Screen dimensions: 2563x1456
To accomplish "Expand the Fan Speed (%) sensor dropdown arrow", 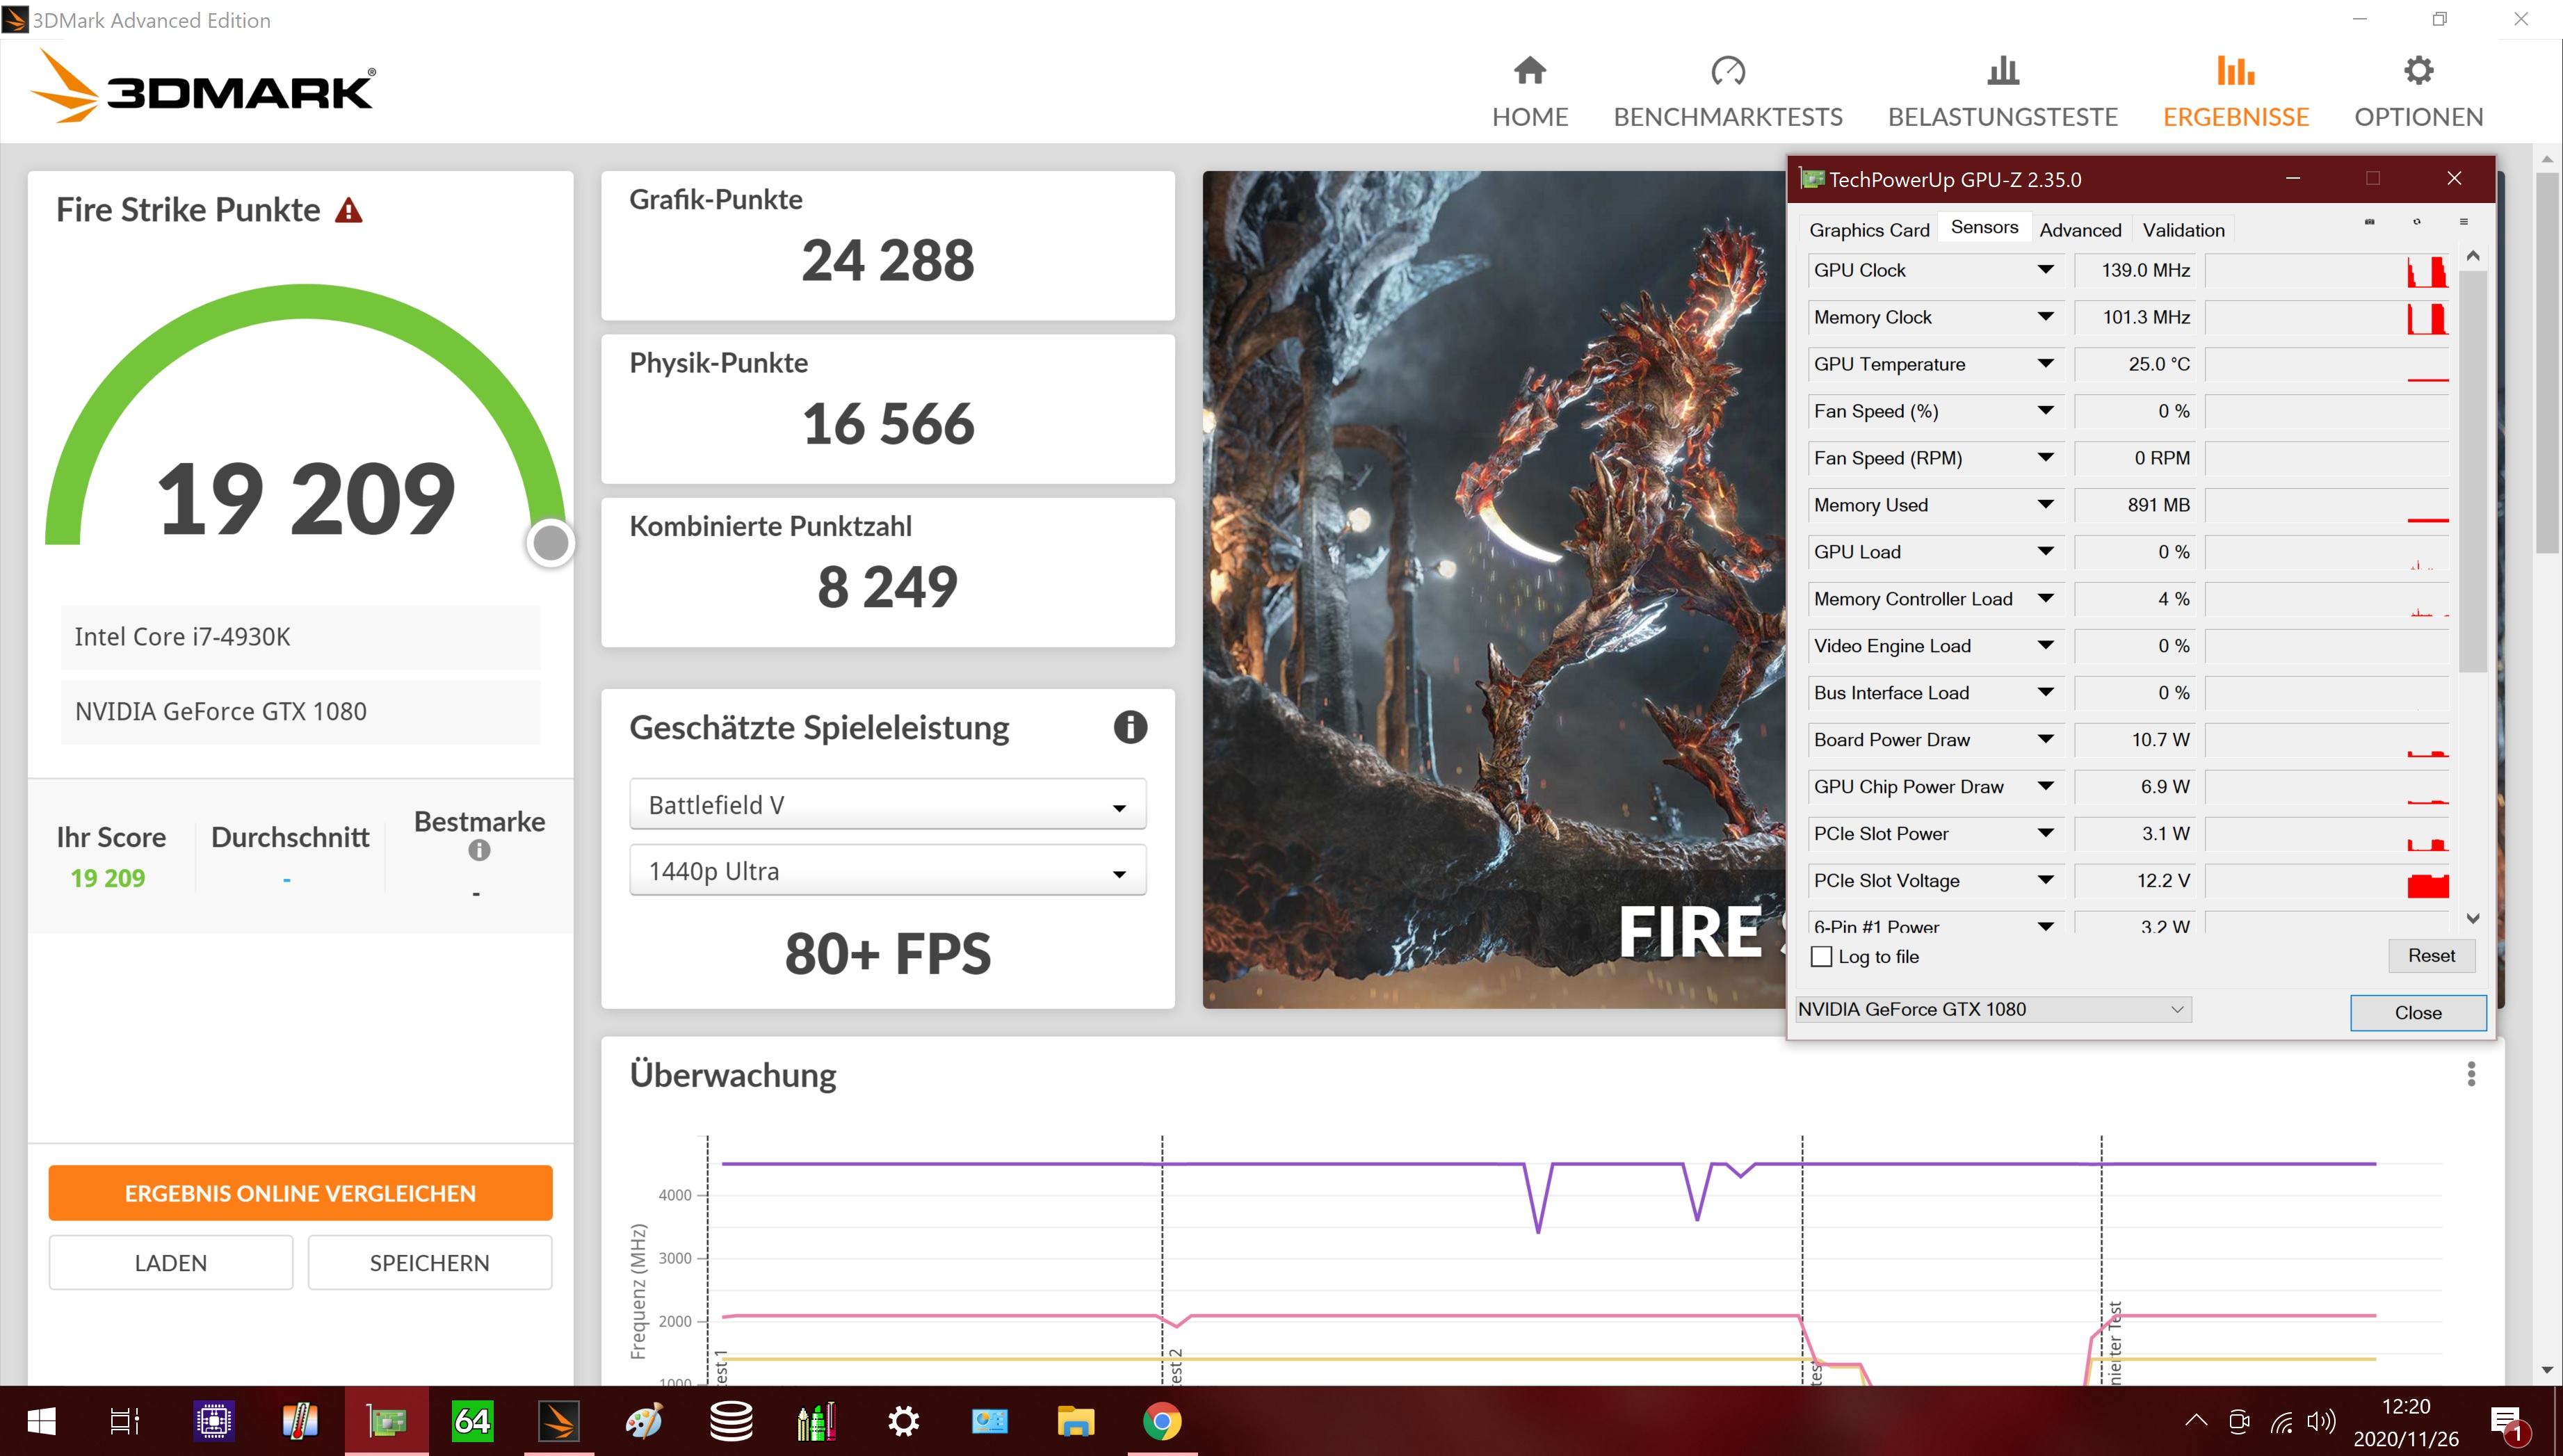I will (x=2045, y=411).
